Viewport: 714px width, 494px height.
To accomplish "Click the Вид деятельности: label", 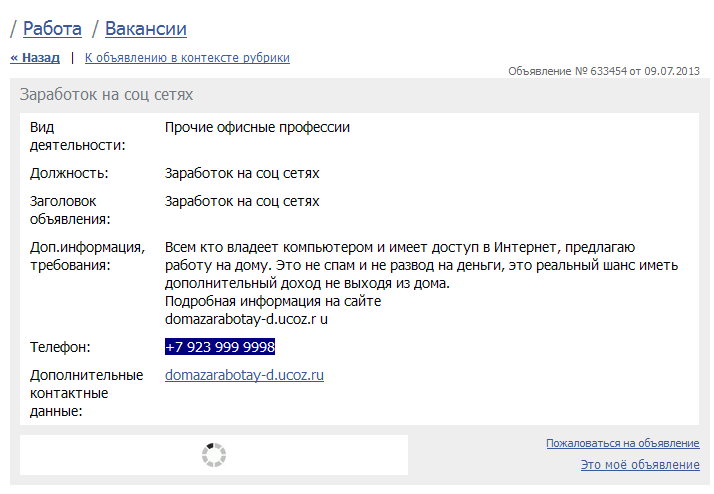I will pyautogui.click(x=77, y=136).
